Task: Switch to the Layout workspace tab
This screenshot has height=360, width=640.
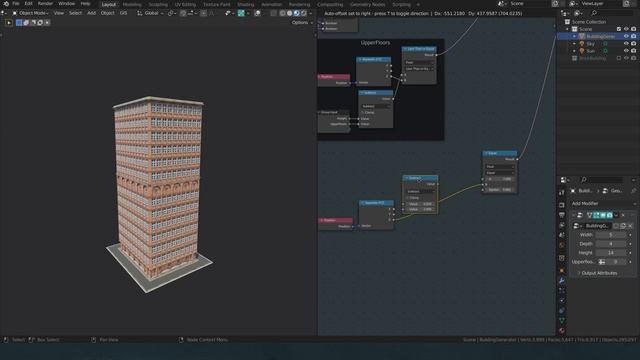Action: click(109, 4)
